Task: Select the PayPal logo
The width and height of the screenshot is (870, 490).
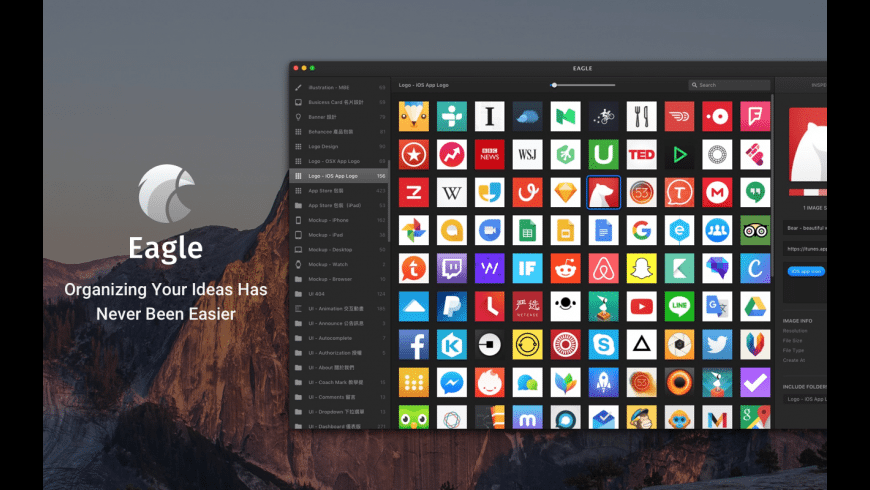Action: 452,306
